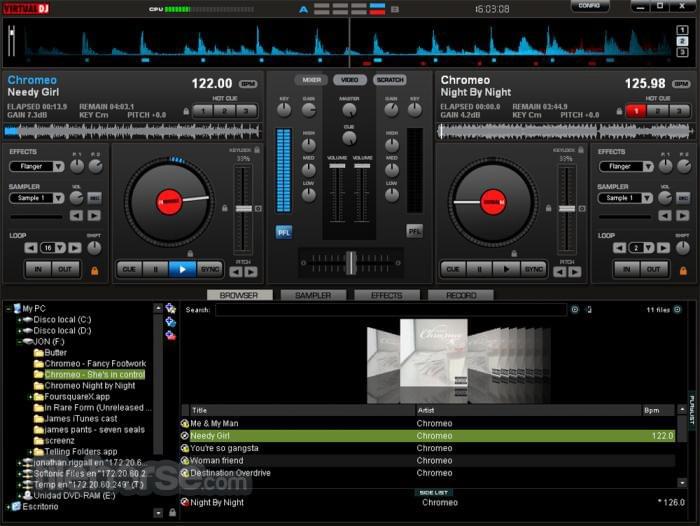Set loop OUT point on right deck
Image resolution: width=700 pixels, height=526 pixels.
coord(654,269)
